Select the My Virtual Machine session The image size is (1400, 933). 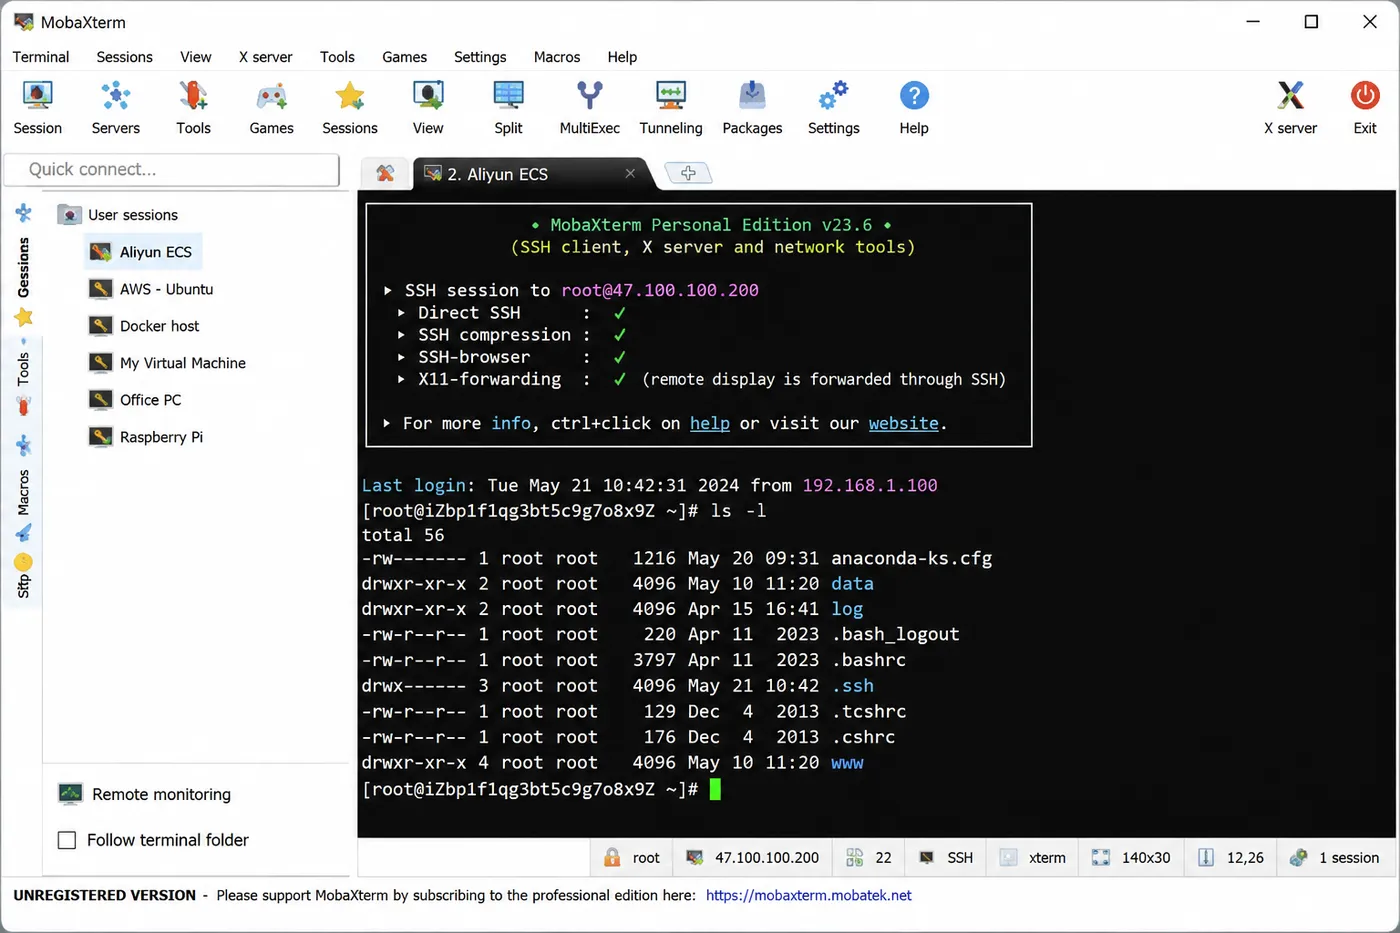point(168,363)
